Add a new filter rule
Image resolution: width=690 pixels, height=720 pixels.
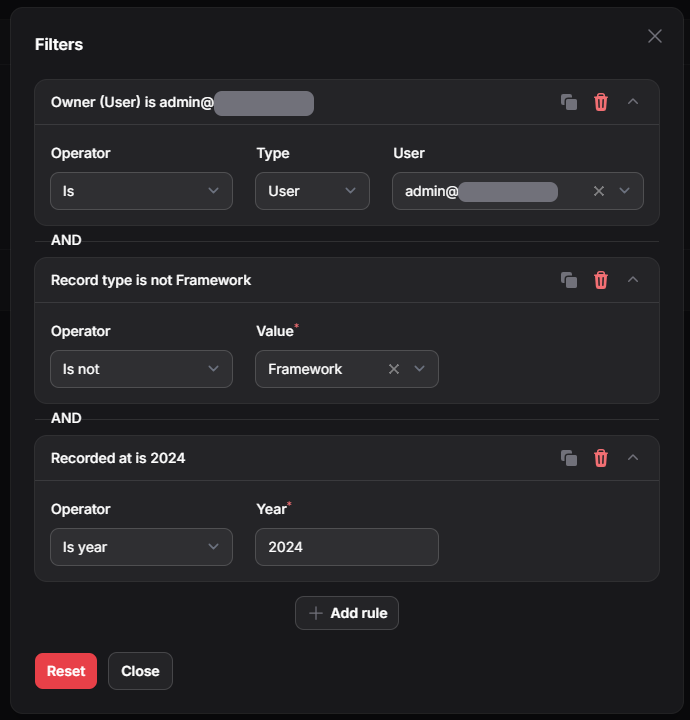[x=347, y=613]
